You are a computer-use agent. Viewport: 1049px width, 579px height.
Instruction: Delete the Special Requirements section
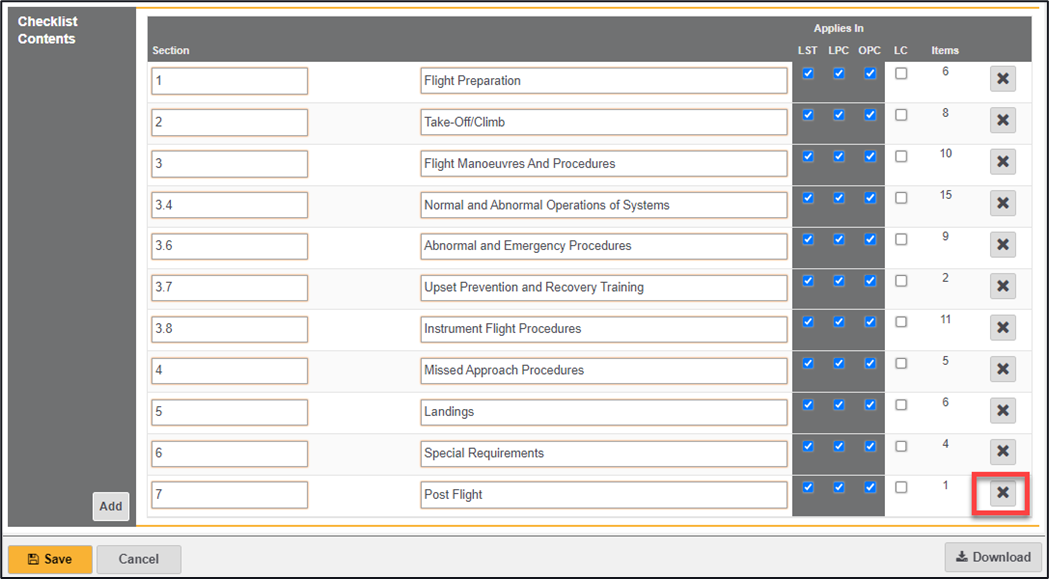click(1002, 452)
